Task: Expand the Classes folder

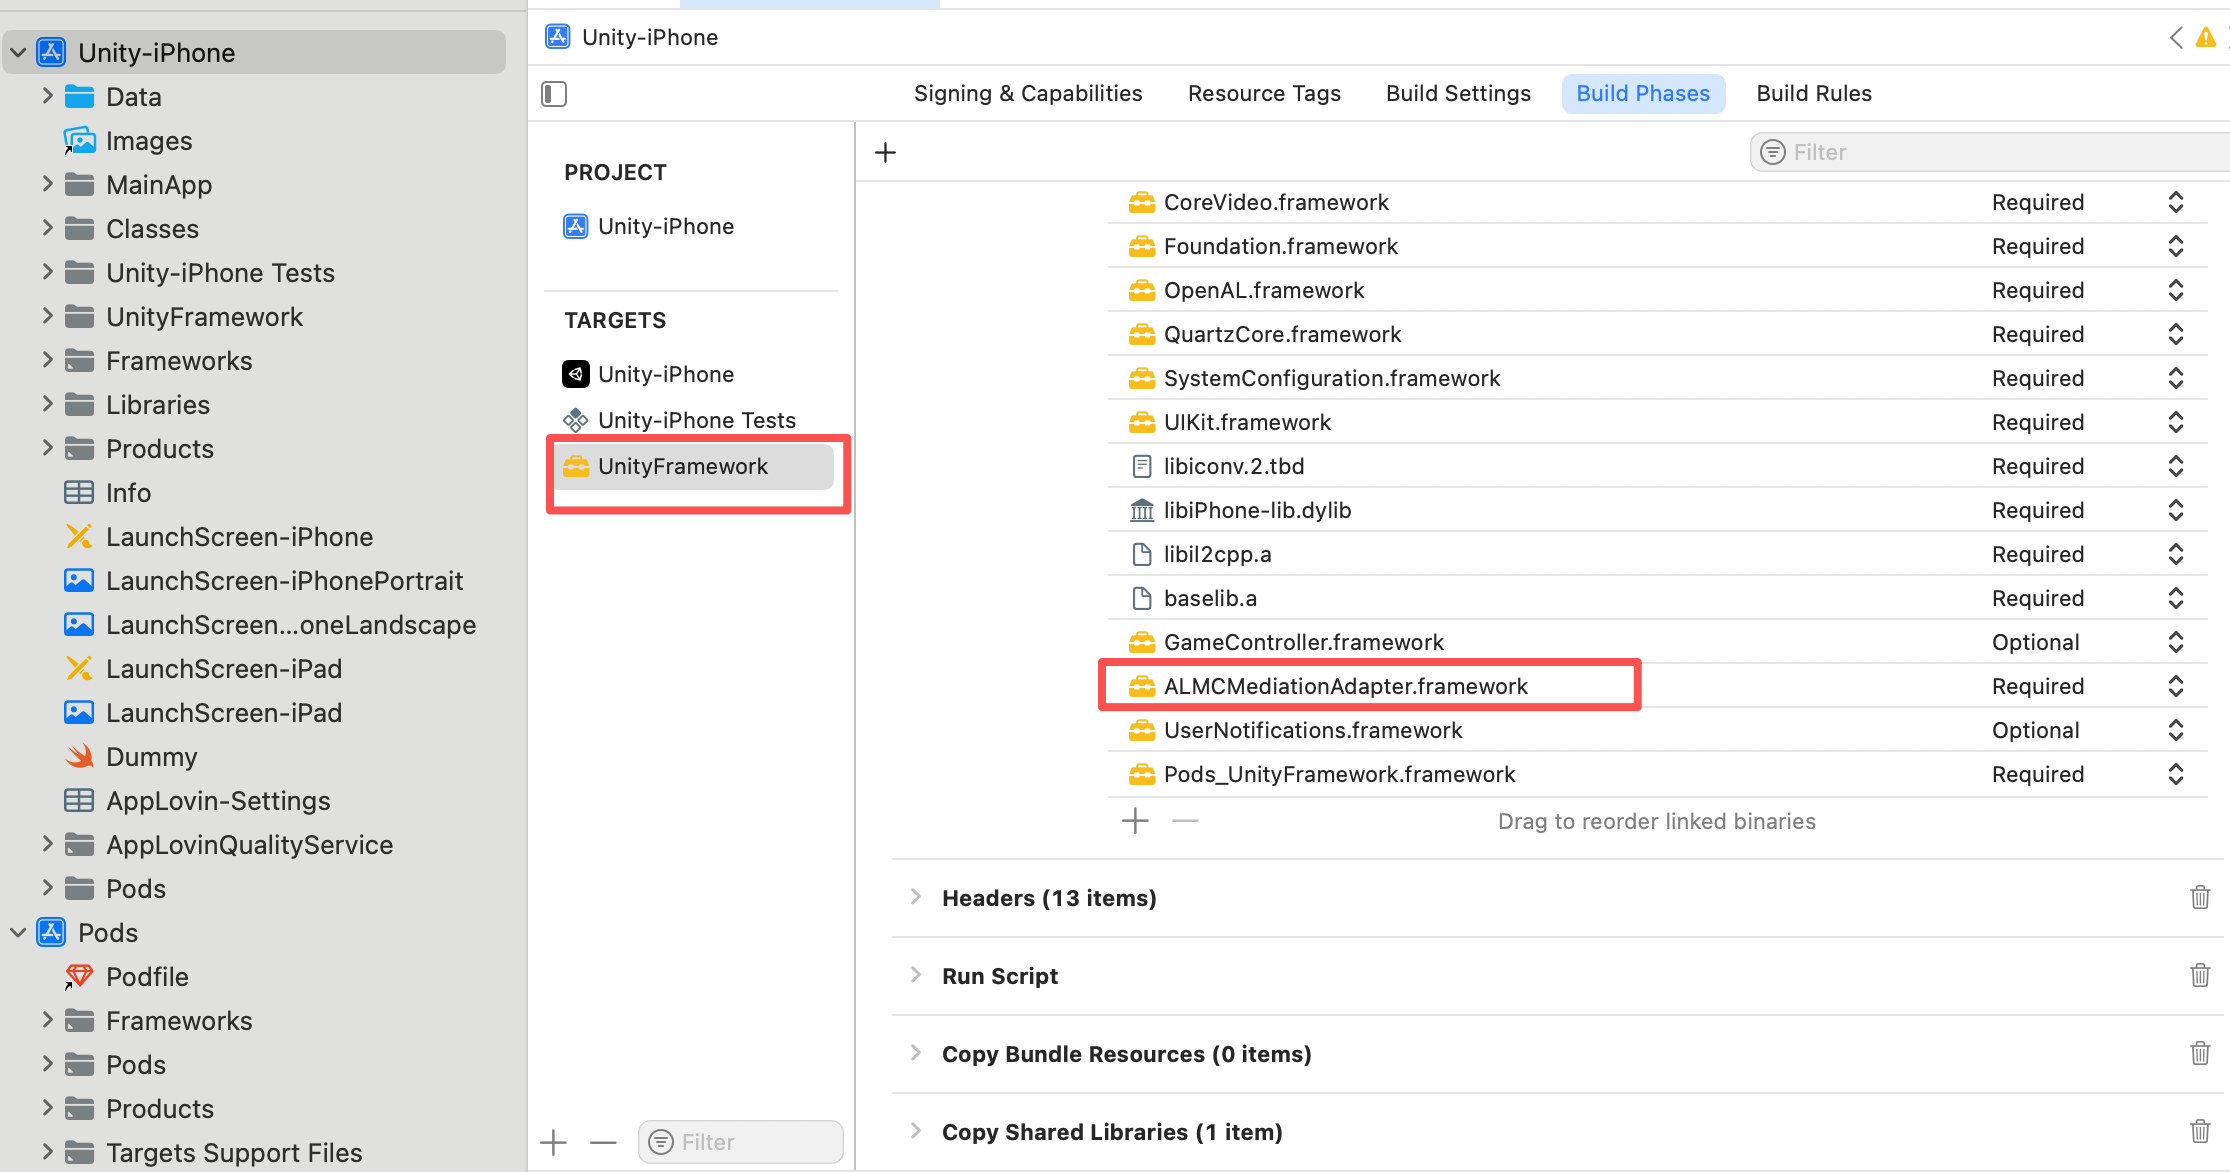Action: click(47, 228)
